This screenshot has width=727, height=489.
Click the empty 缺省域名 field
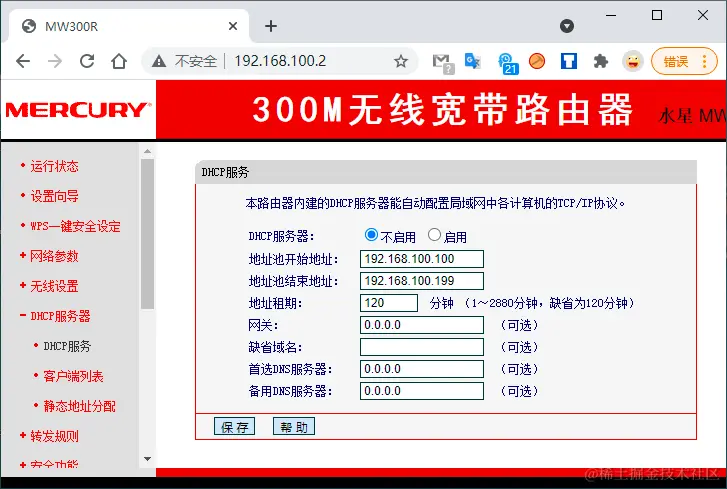[x=421, y=347]
